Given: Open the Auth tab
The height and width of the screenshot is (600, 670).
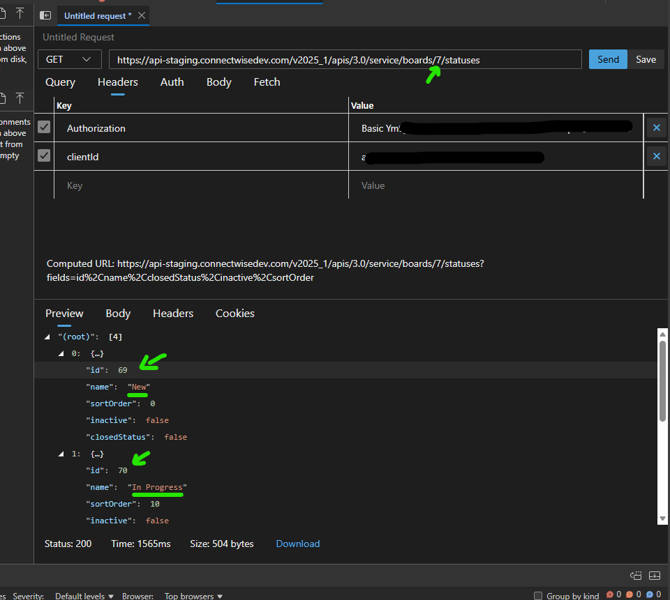Looking at the screenshot, I should coord(172,82).
